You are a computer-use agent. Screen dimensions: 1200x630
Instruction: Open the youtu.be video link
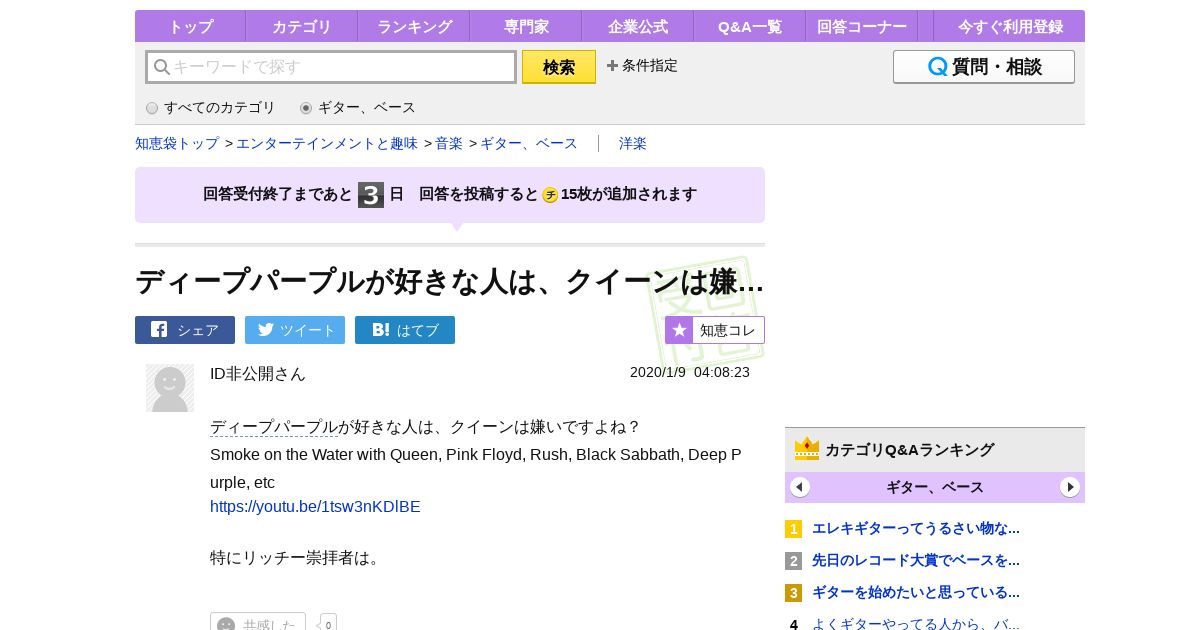point(315,506)
